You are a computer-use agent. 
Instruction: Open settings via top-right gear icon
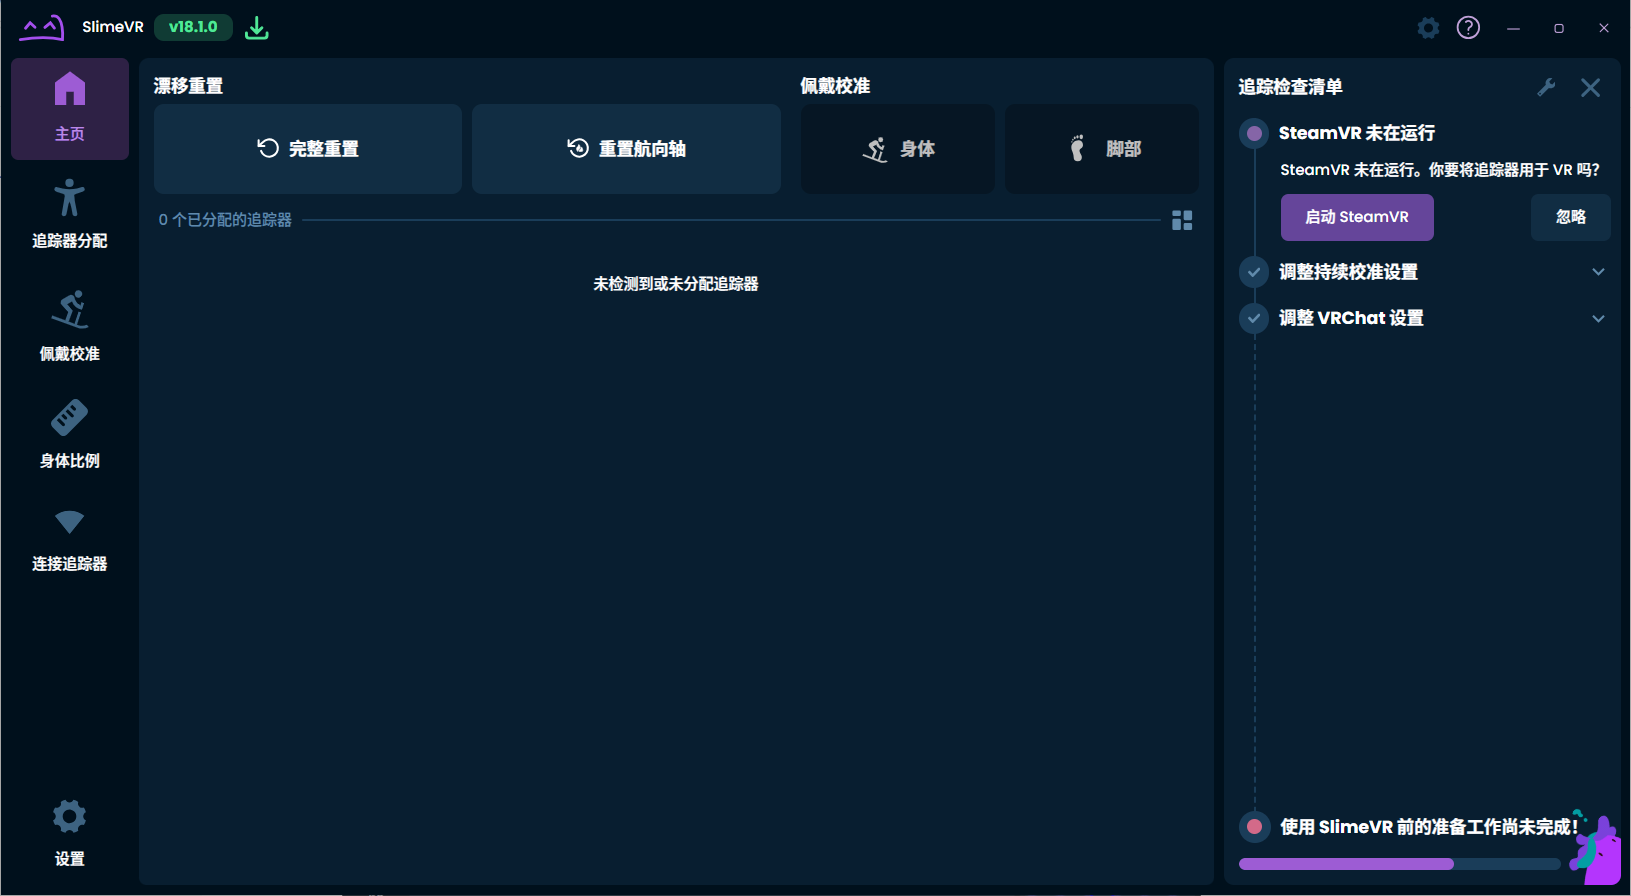(x=1428, y=28)
